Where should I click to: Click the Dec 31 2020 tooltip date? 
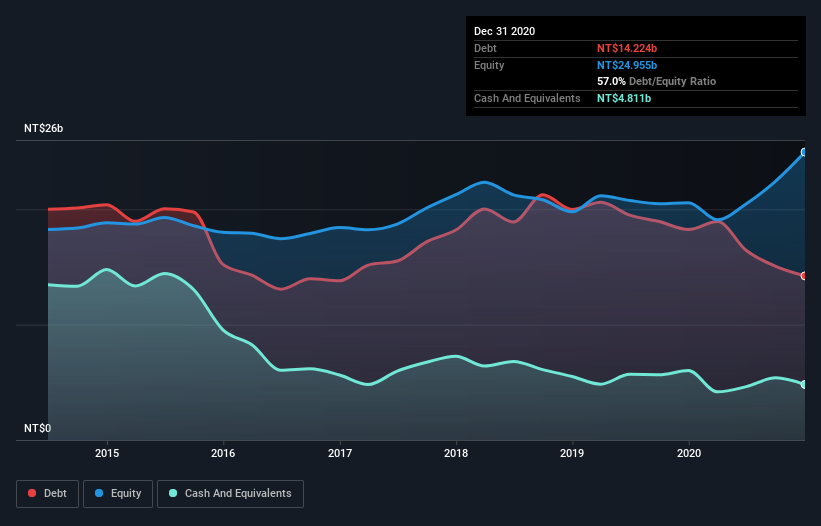504,31
